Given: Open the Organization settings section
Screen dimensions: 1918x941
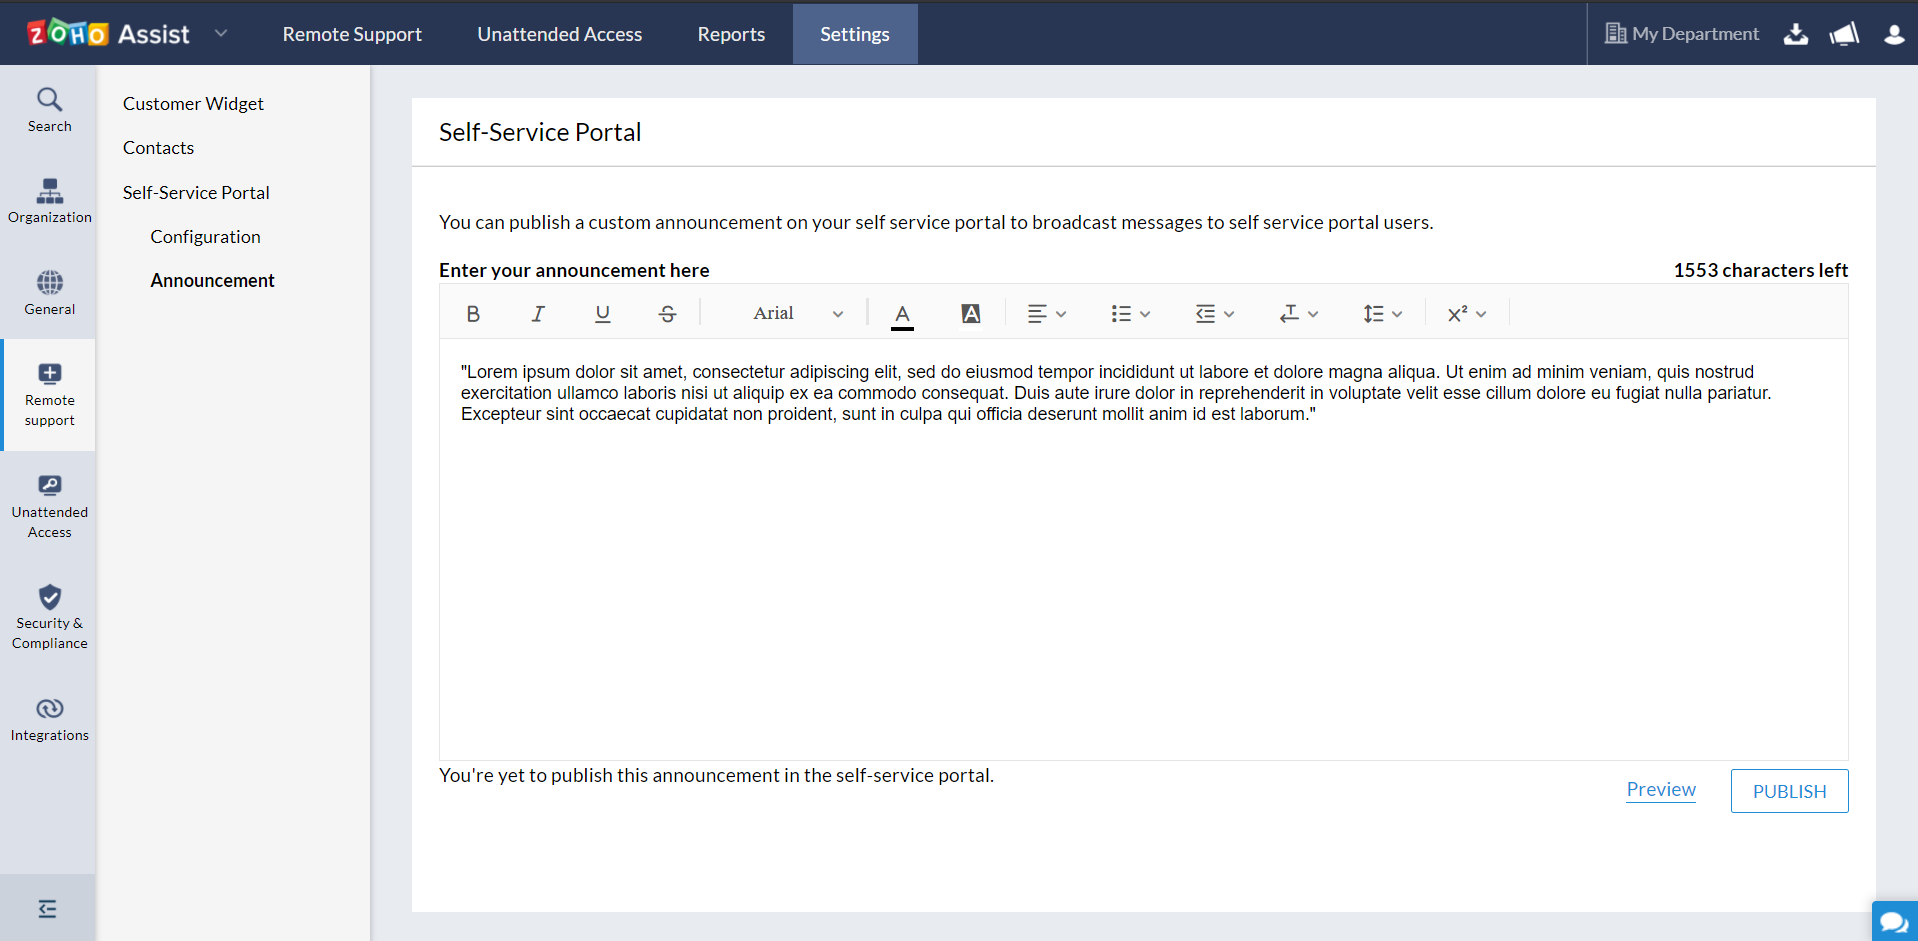Looking at the screenshot, I should pos(49,201).
